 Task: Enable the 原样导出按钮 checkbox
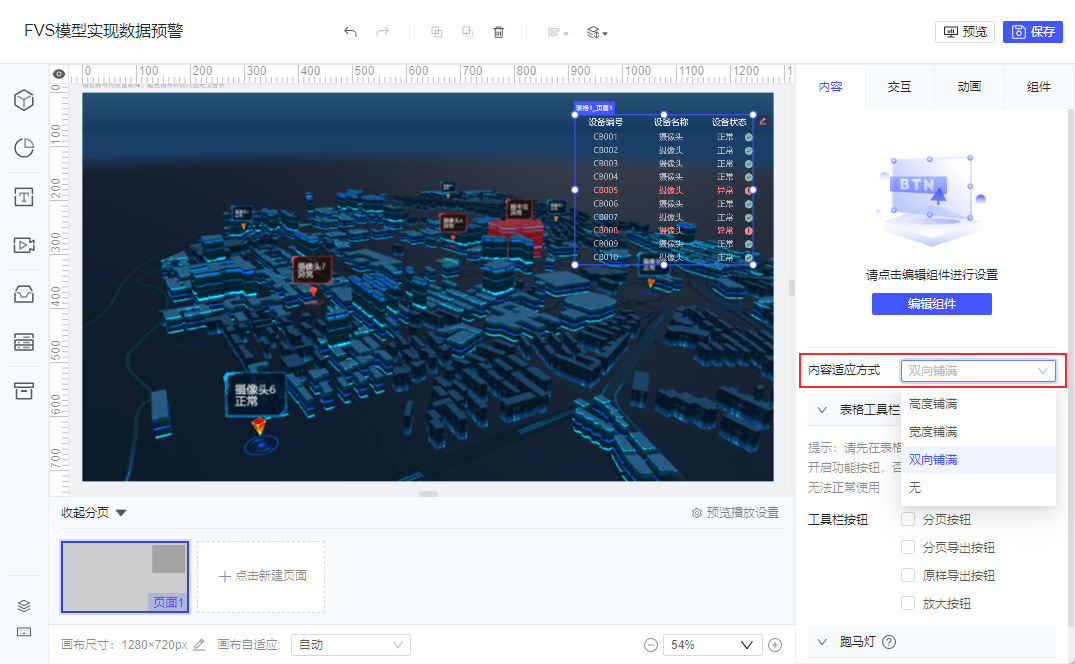908,576
